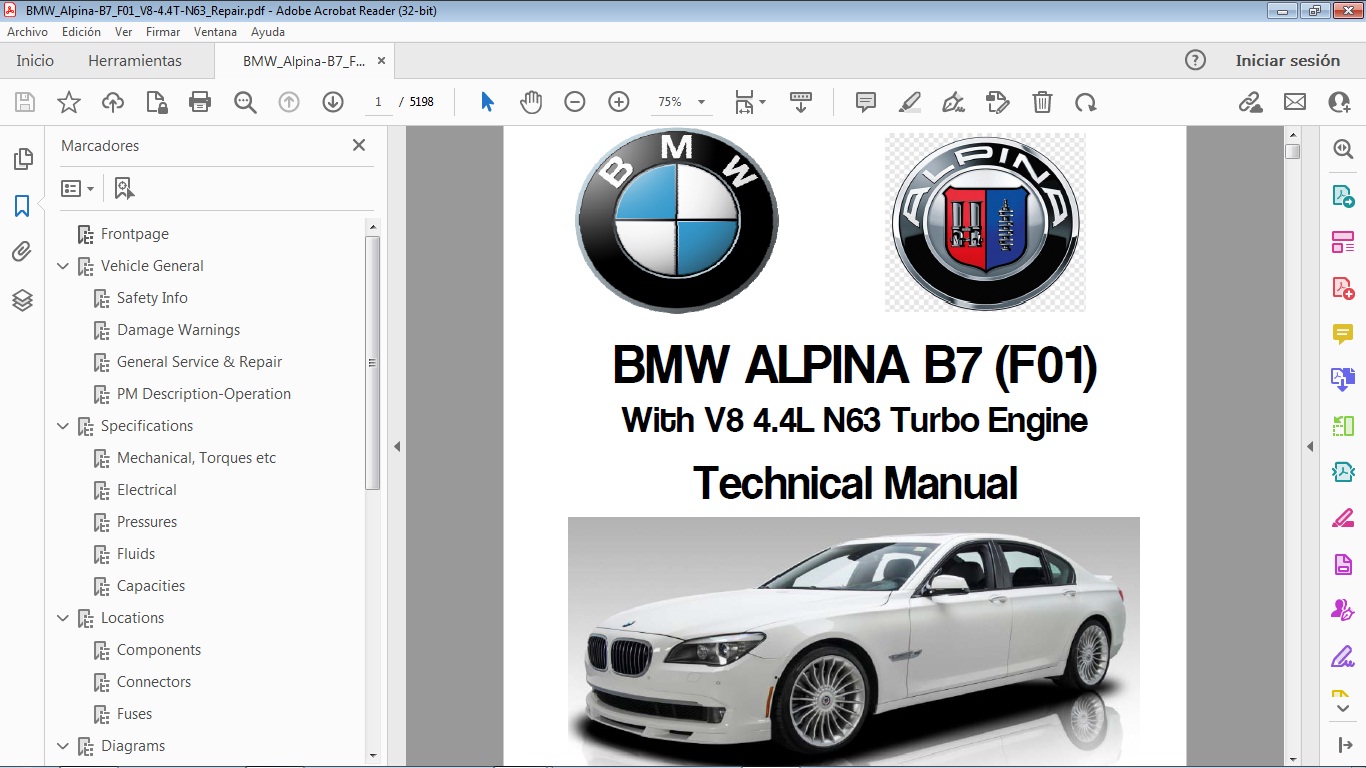This screenshot has width=1366, height=768.
Task: Collapse the Specifications bookmark
Action: pyautogui.click(x=63, y=426)
